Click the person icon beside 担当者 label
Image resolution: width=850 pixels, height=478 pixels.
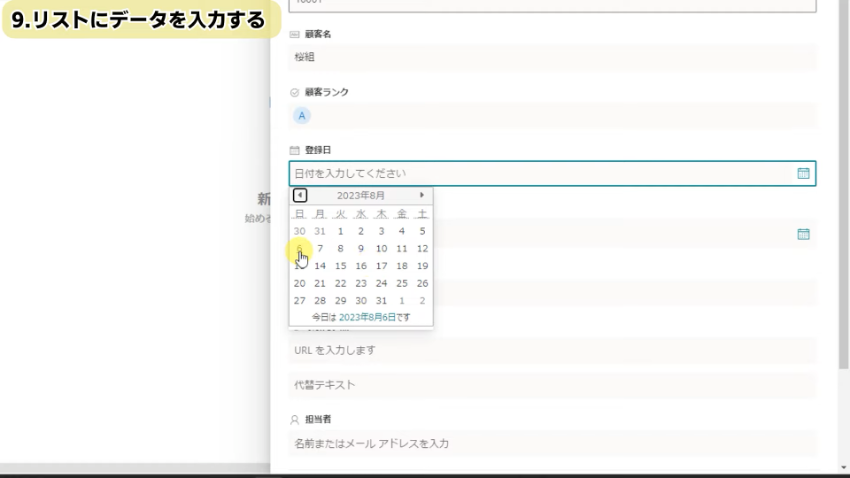(294, 421)
